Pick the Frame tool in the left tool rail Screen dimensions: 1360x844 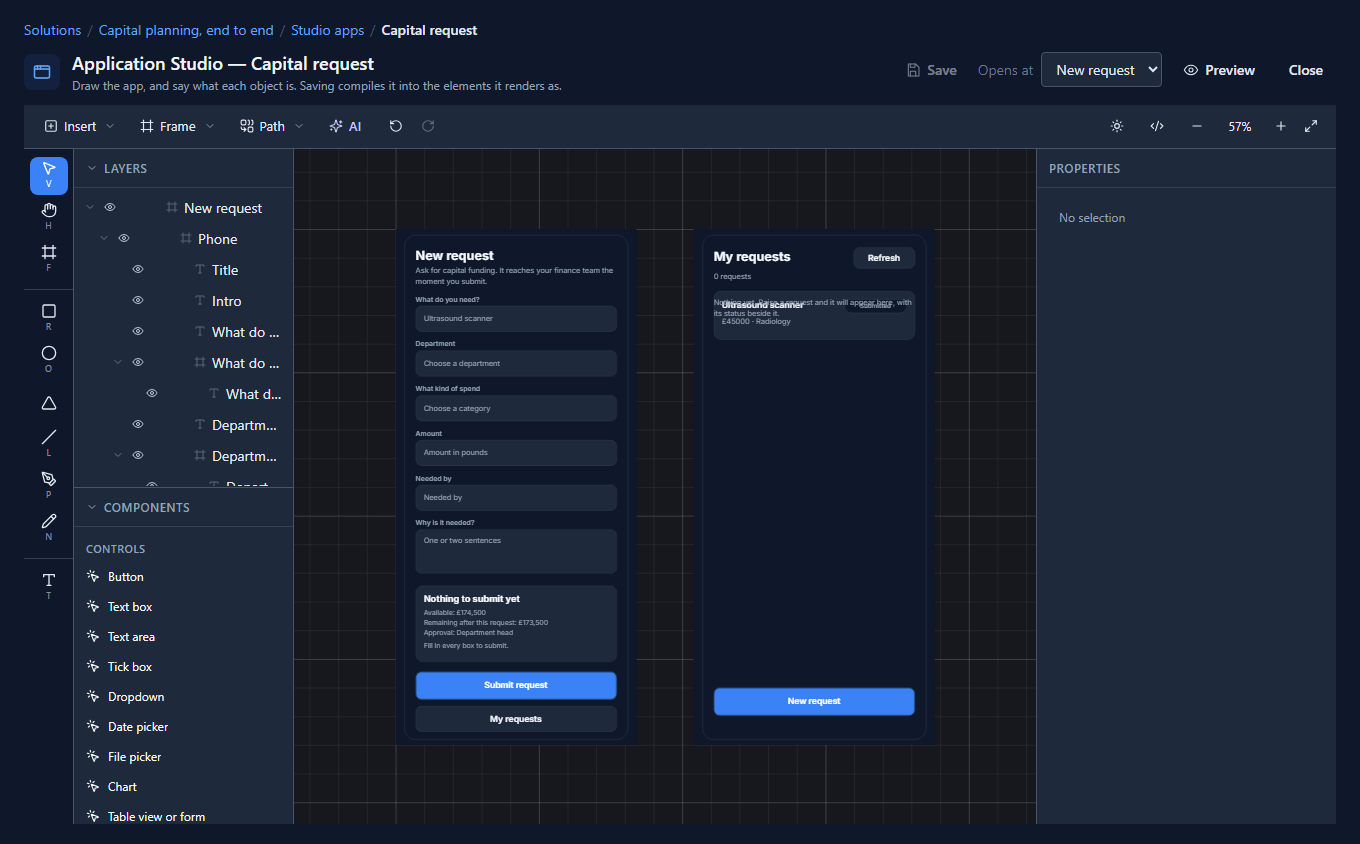coord(49,258)
